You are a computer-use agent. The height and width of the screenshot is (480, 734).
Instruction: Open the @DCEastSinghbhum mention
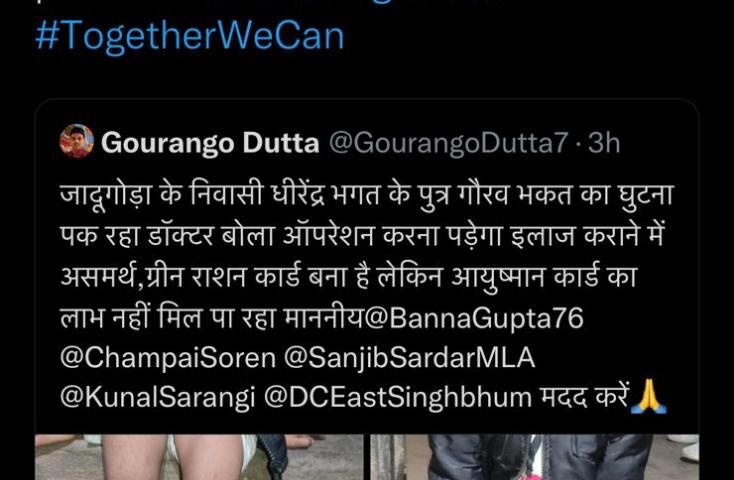click(x=398, y=398)
